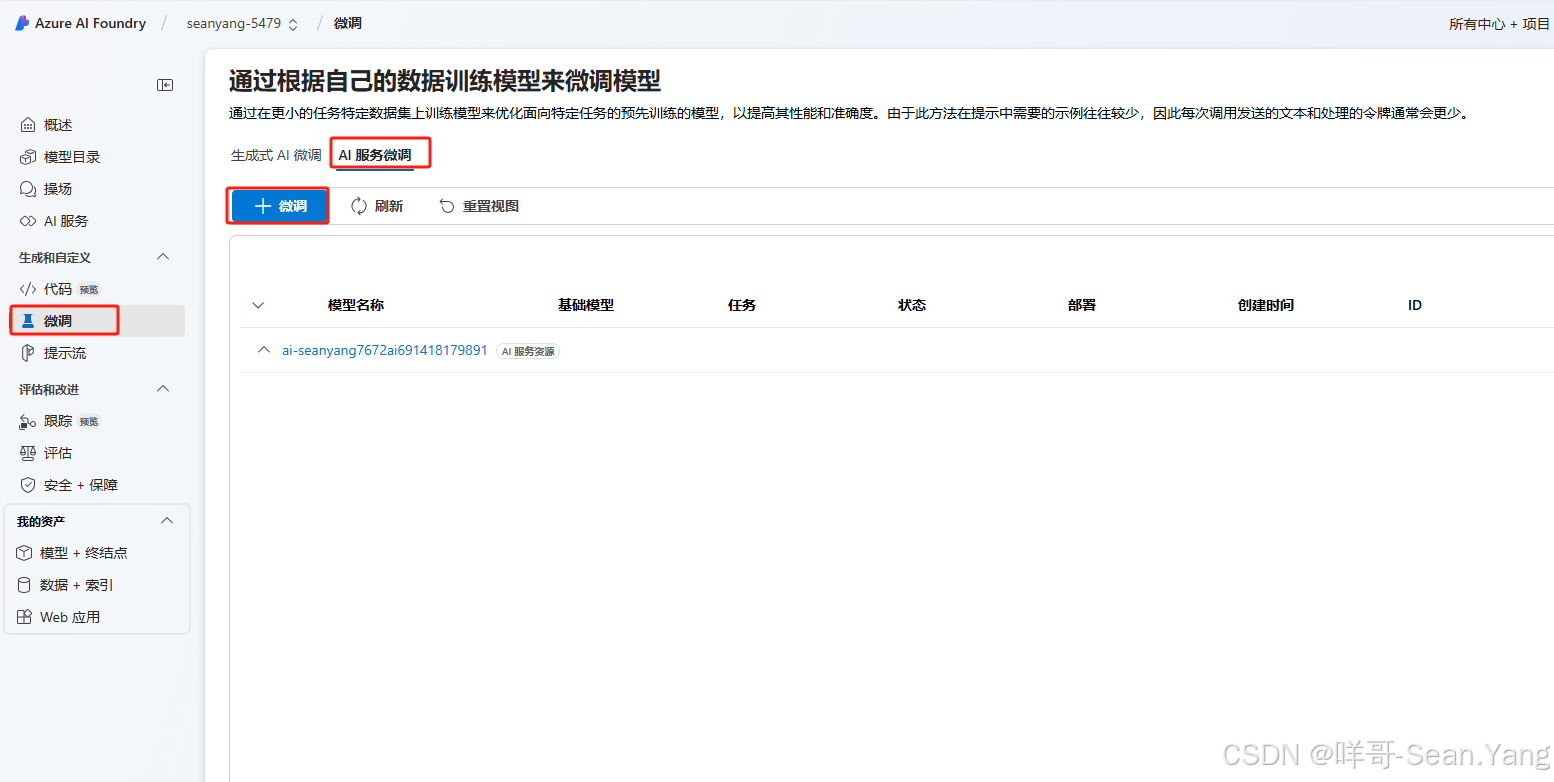
Task: Collapse the 评估和改进 section
Action: pos(164,389)
